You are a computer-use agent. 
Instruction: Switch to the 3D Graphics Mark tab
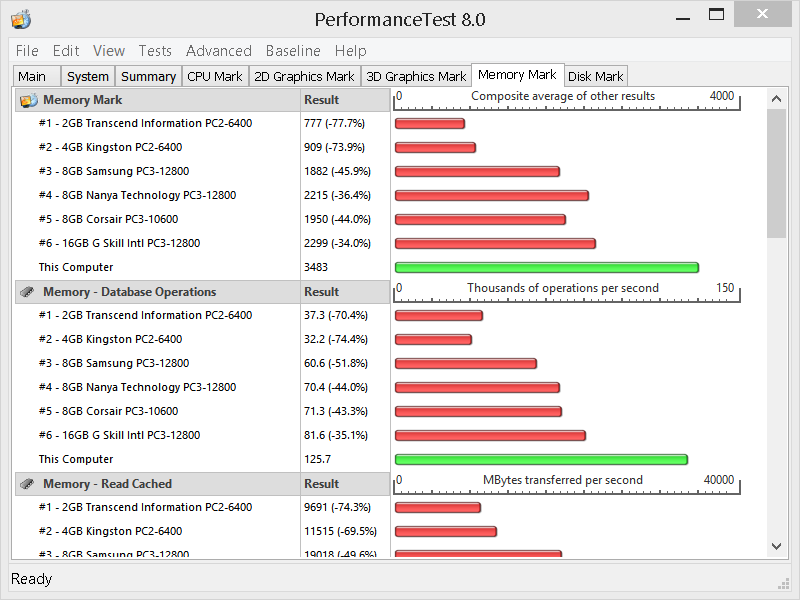click(416, 76)
